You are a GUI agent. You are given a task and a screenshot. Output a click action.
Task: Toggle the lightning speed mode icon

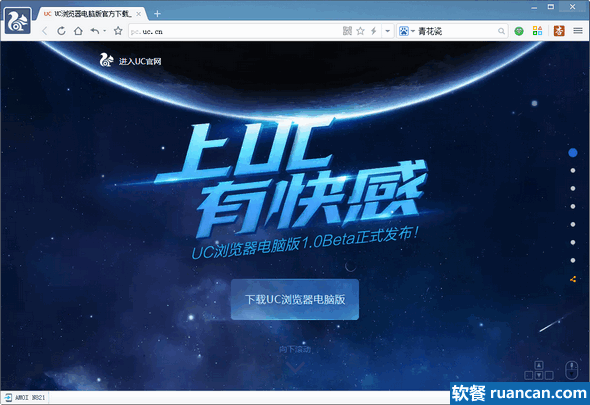tap(374, 31)
